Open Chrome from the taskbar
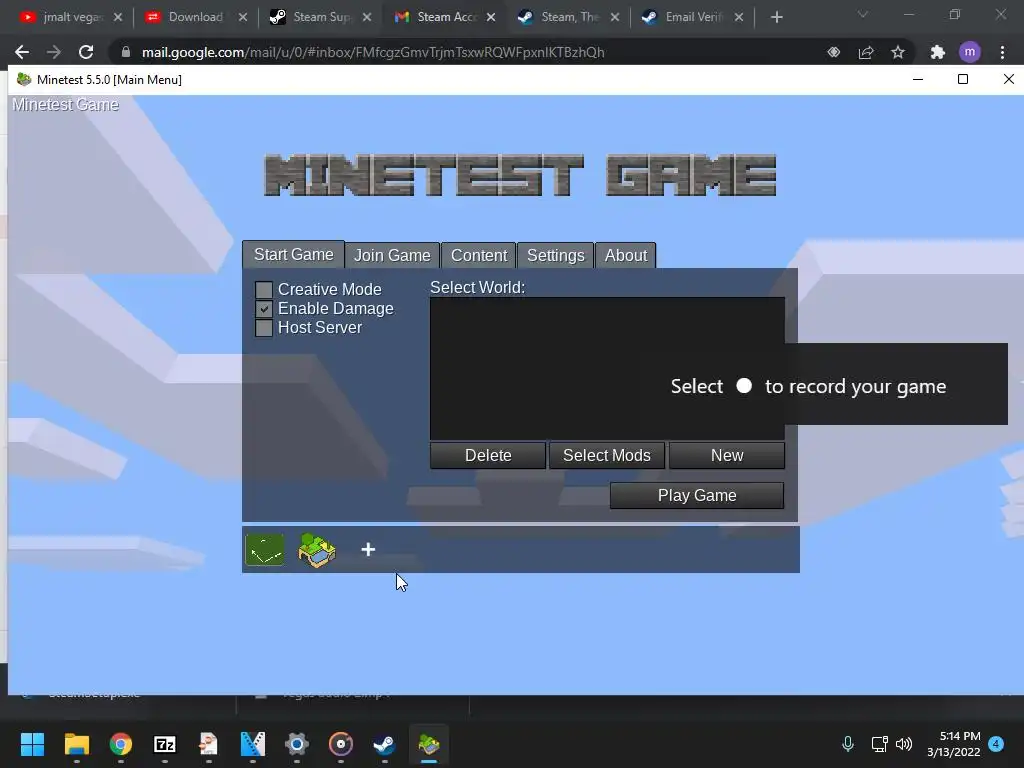This screenshot has width=1024, height=768. [x=121, y=744]
